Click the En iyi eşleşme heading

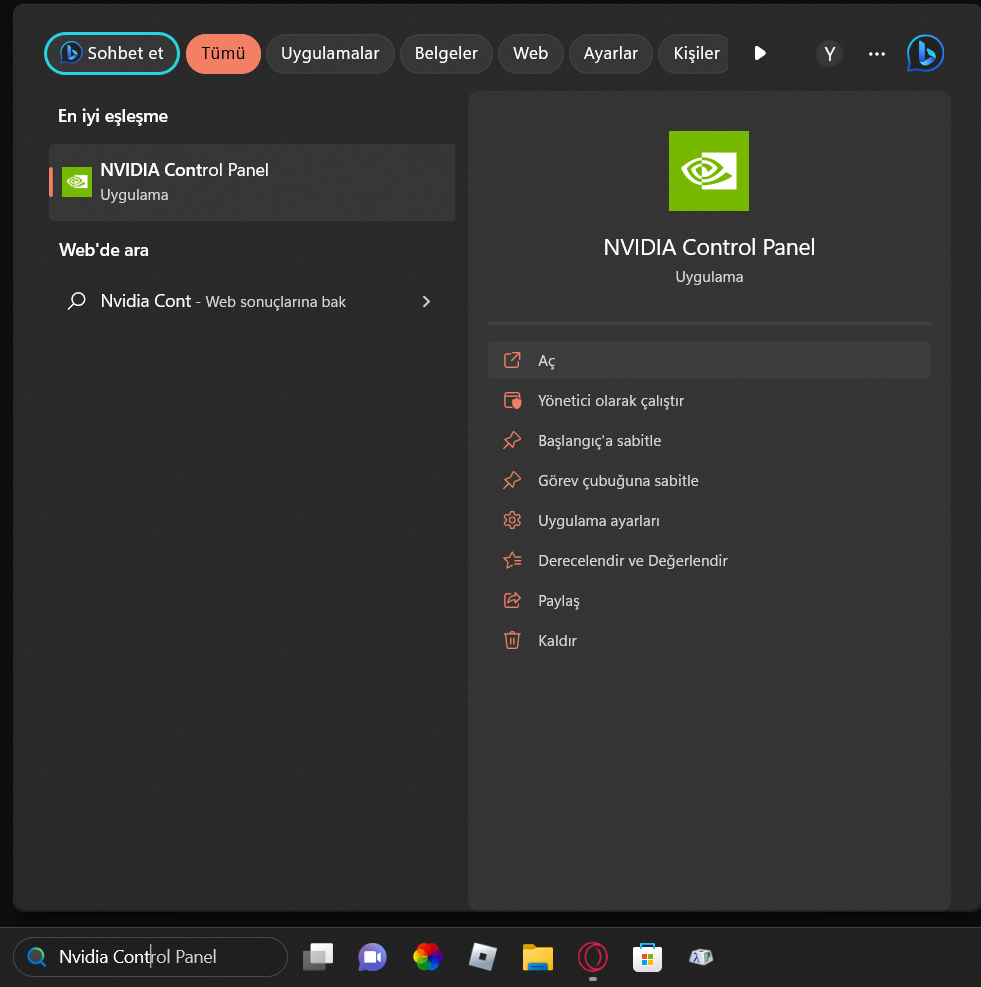[x=113, y=116]
